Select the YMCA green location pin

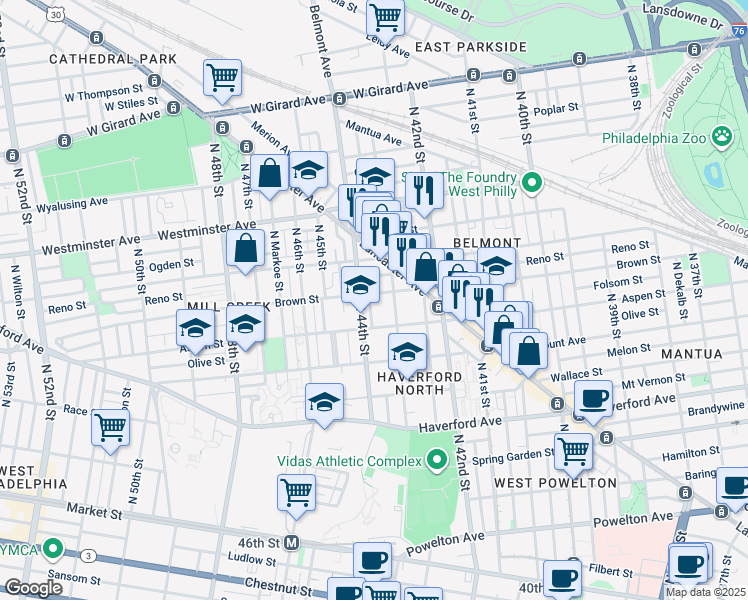click(x=52, y=549)
